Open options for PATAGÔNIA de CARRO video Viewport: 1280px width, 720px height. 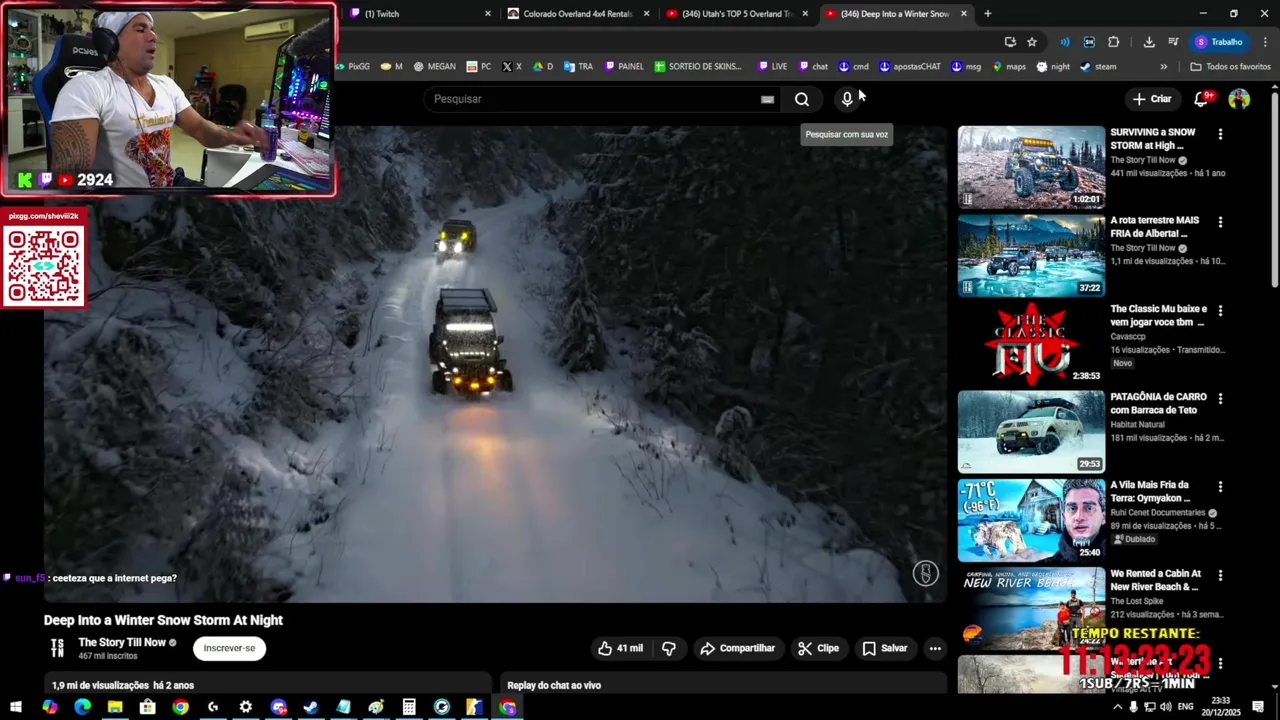point(1220,398)
